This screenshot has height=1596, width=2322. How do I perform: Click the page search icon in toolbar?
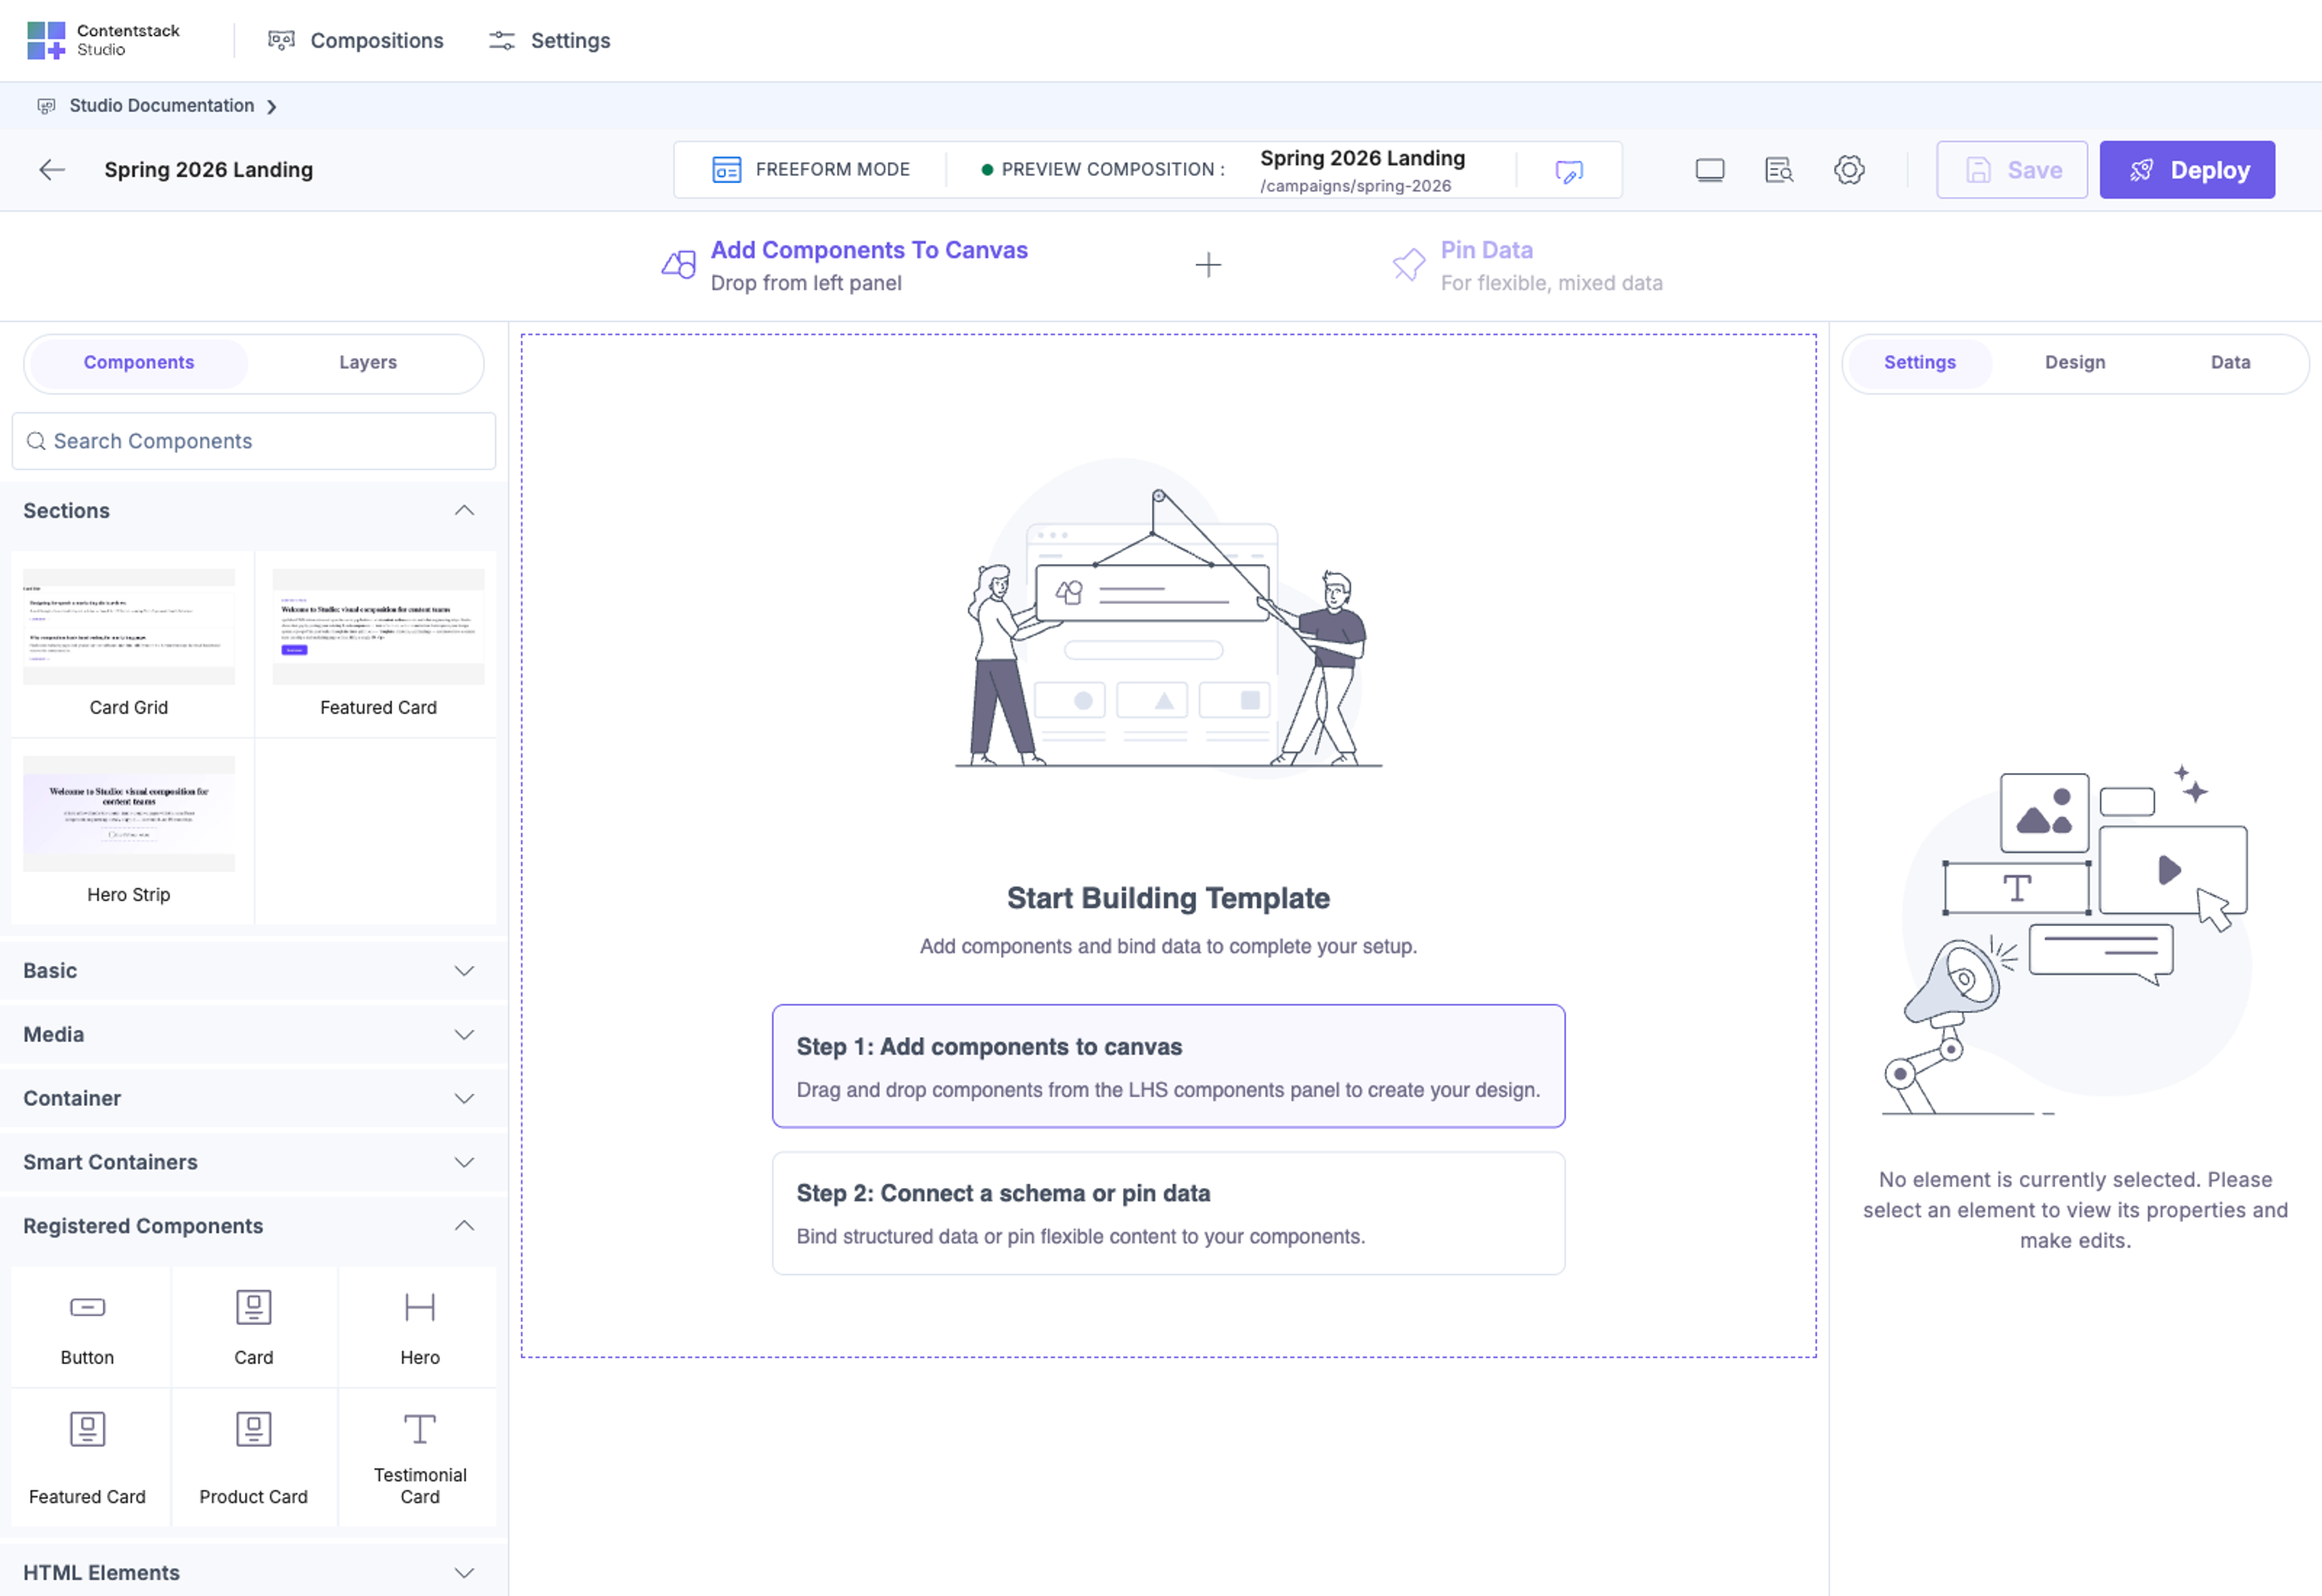1778,170
